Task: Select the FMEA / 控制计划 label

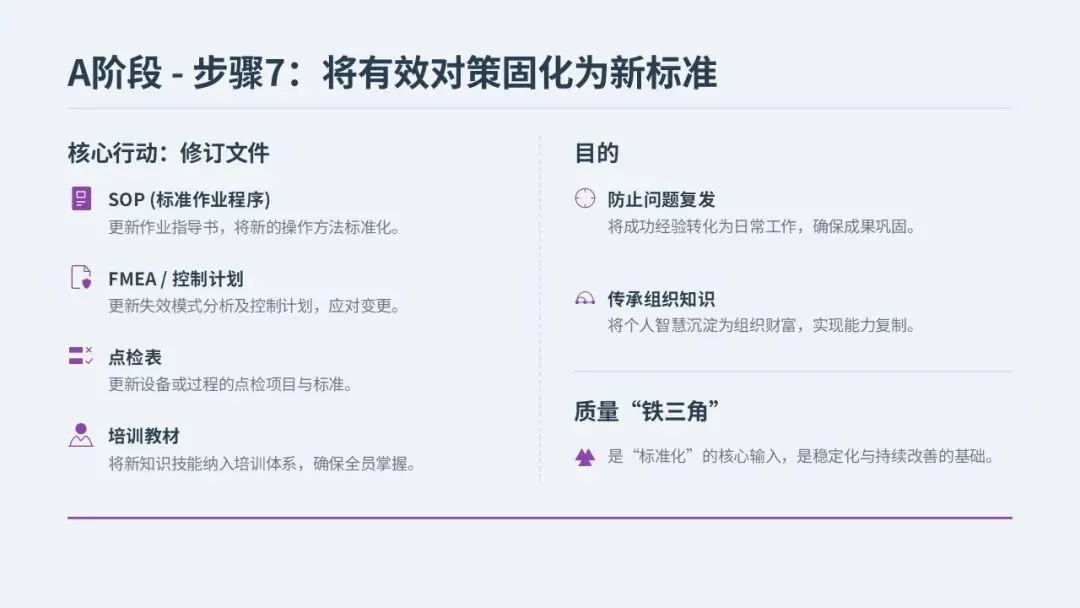Action: coord(176,279)
